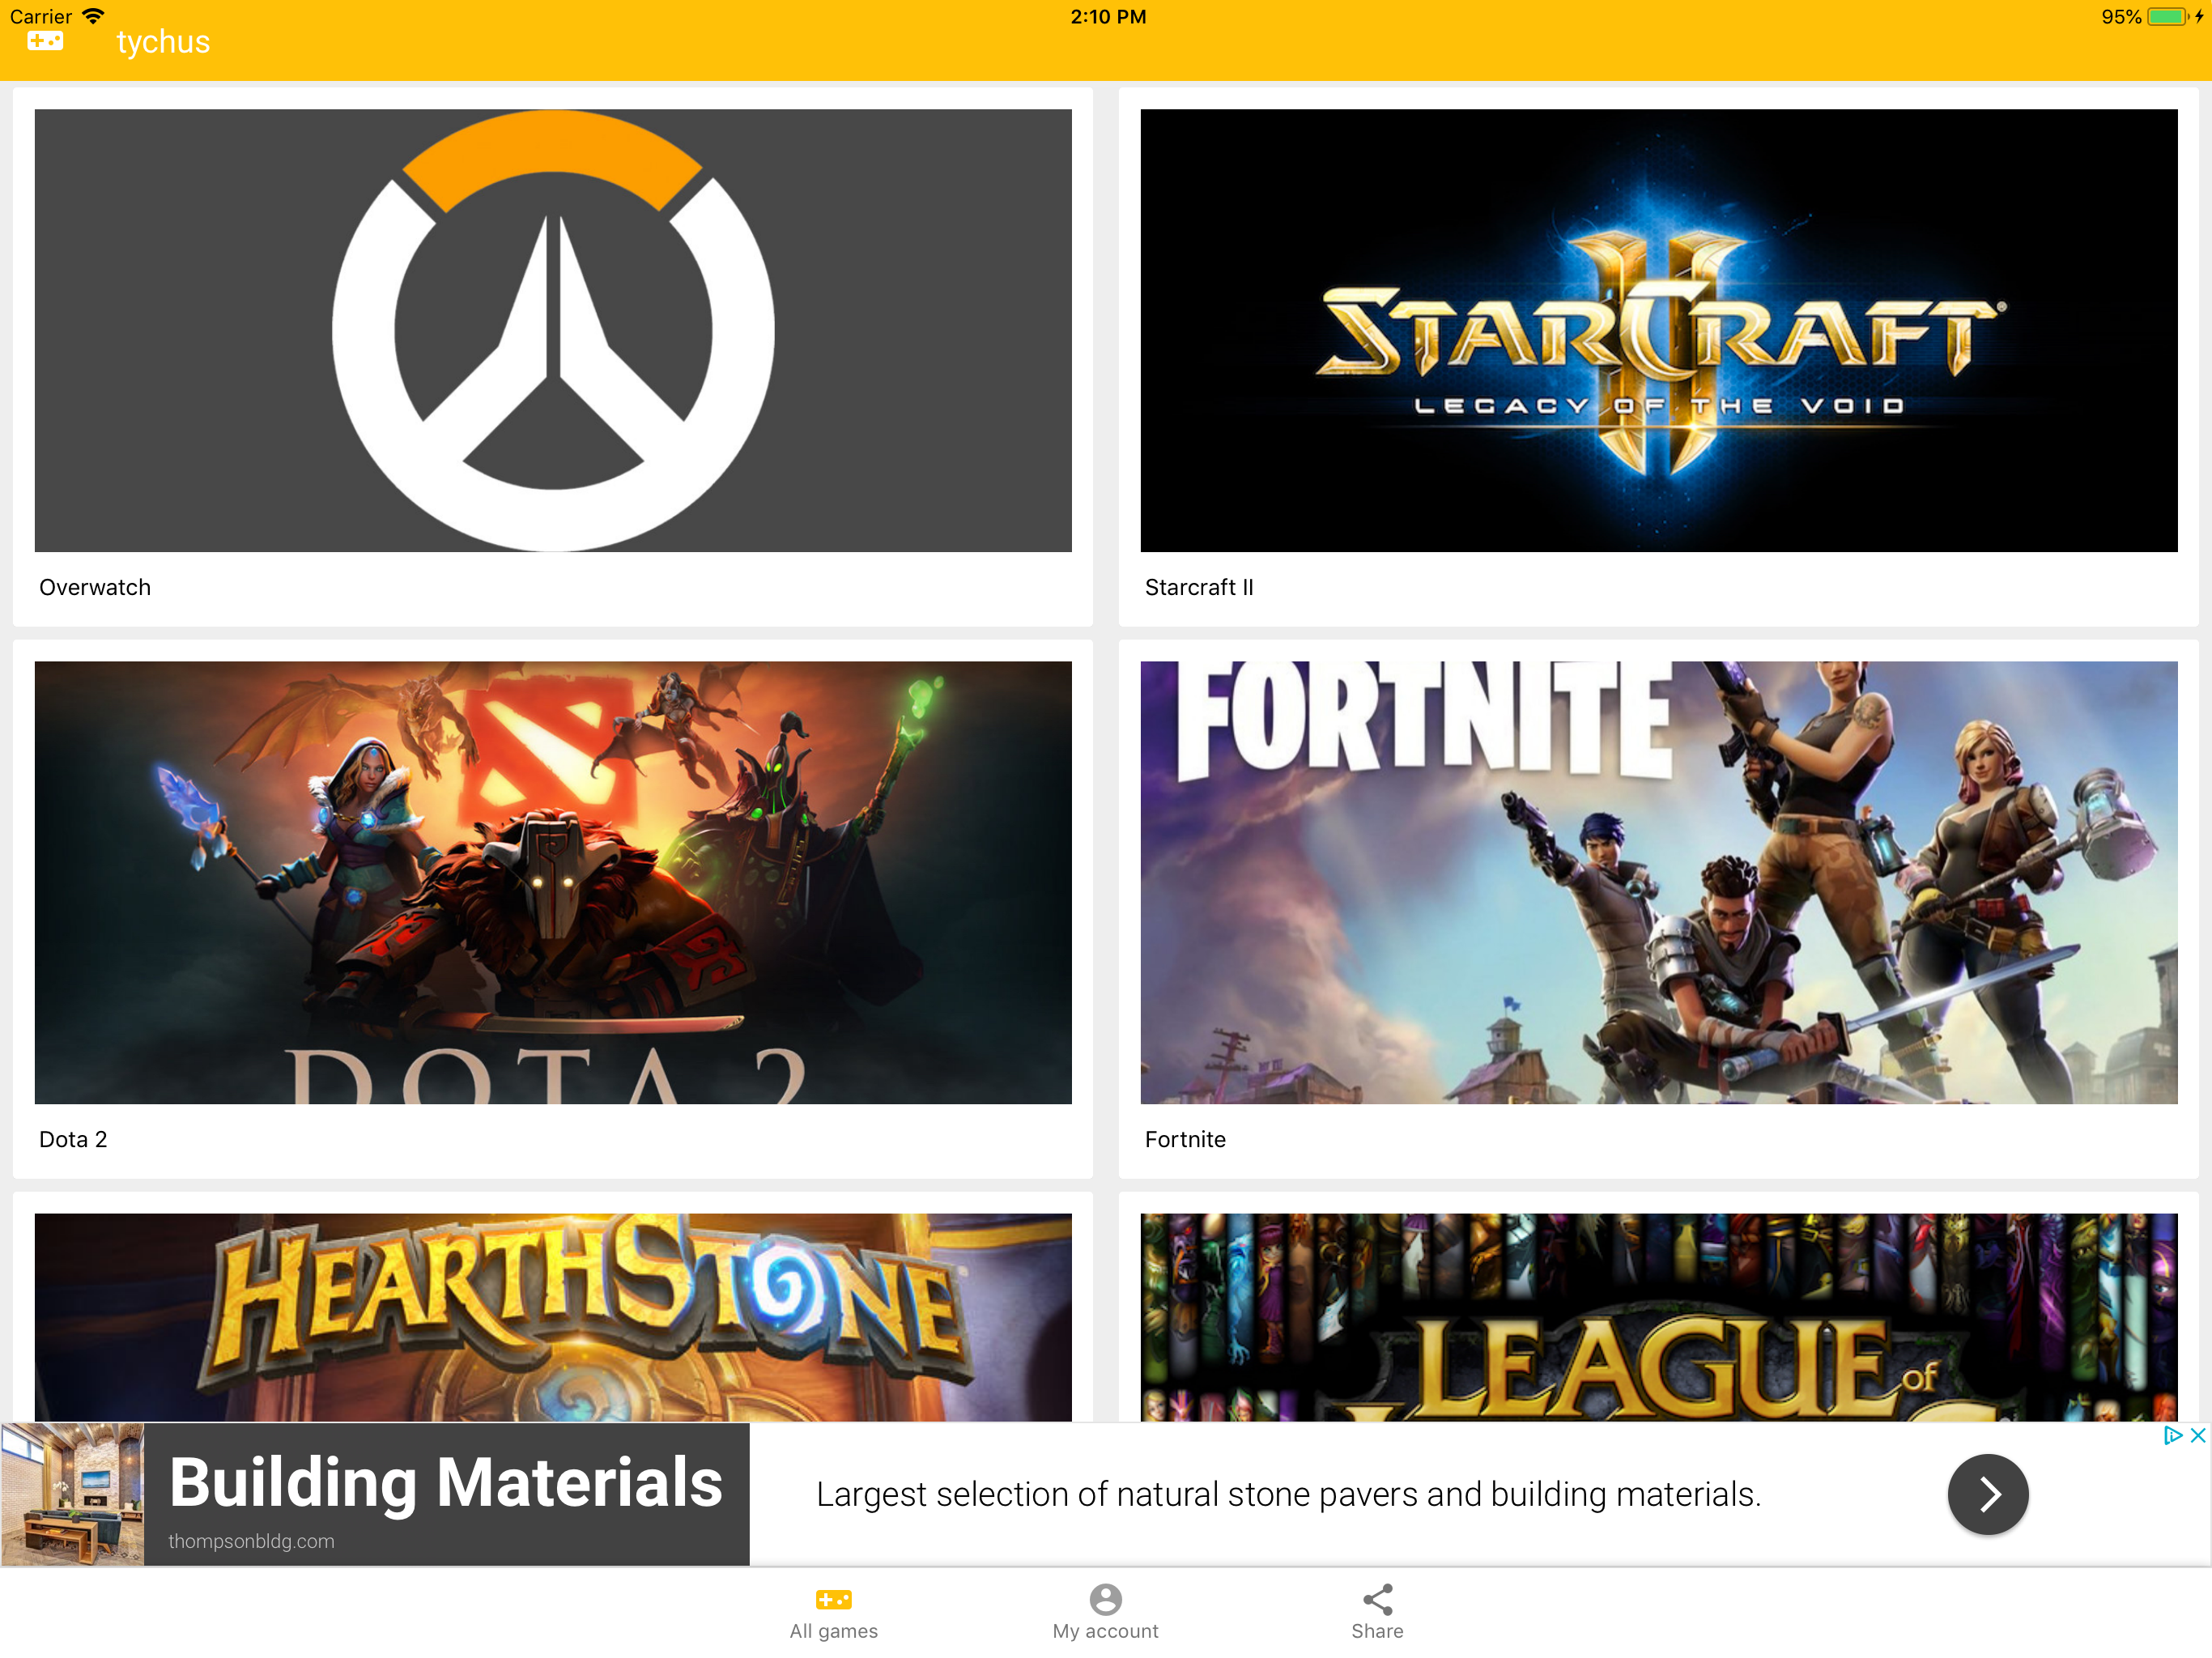Click the AdChoices triangle icon
Viewport: 2212px width, 1658px height.
pyautogui.click(x=2171, y=1435)
